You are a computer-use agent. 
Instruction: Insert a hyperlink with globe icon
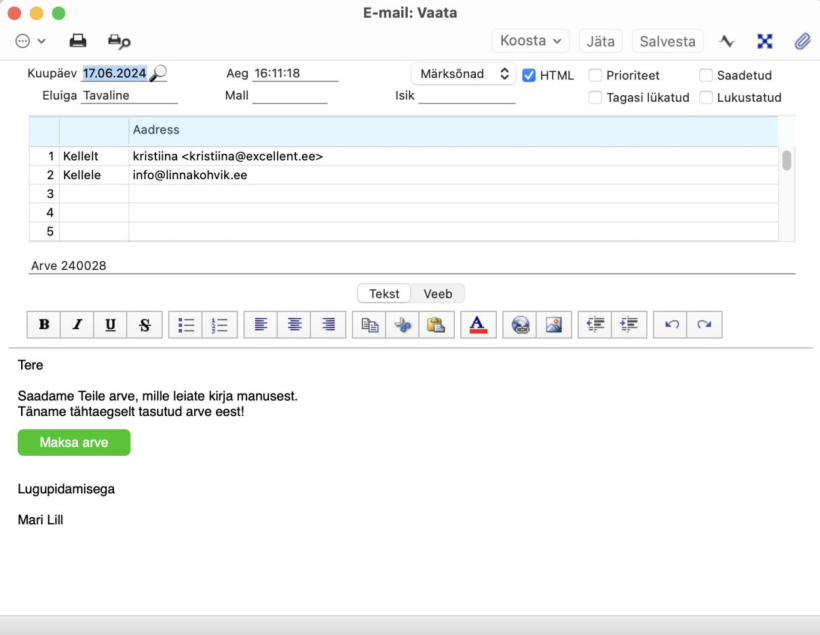(520, 325)
